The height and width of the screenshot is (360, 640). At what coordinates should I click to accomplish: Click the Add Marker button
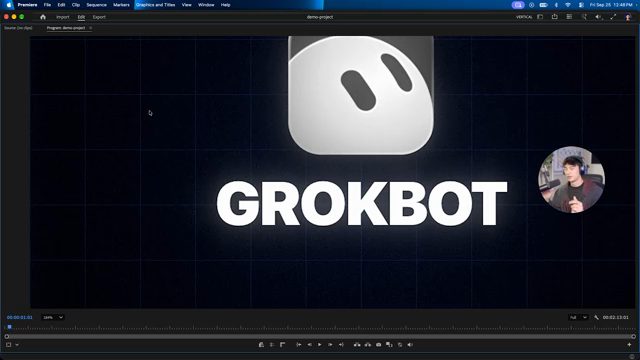coord(261,345)
